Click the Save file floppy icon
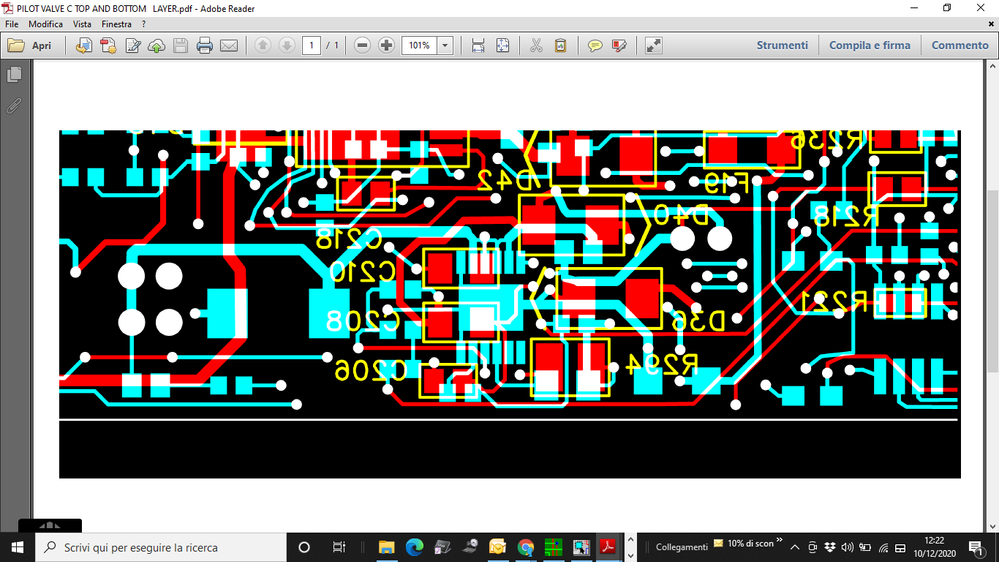Viewport: 999px width, 562px height. pyautogui.click(x=180, y=45)
